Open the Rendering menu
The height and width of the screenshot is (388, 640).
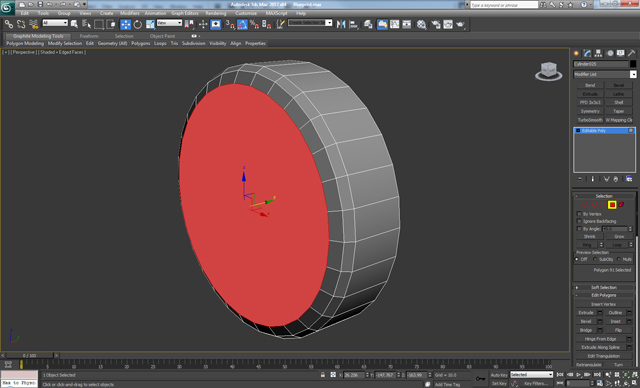[x=216, y=13]
